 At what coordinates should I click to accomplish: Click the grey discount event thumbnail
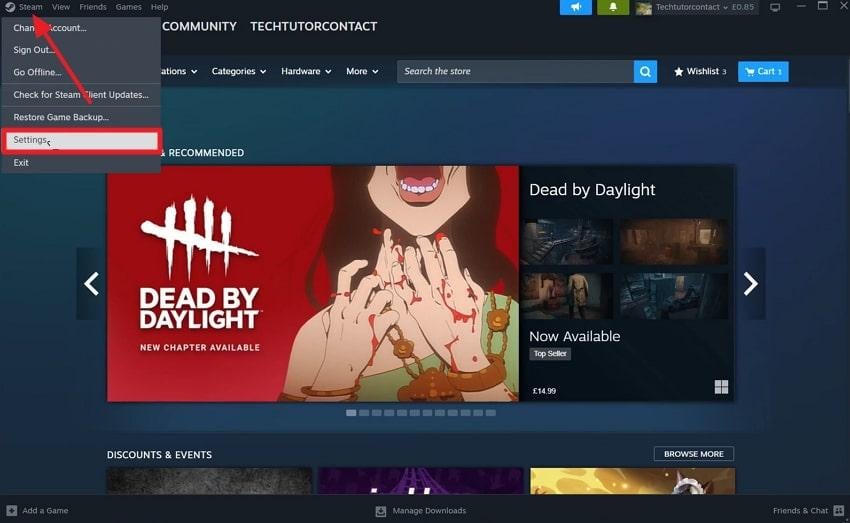point(209,481)
